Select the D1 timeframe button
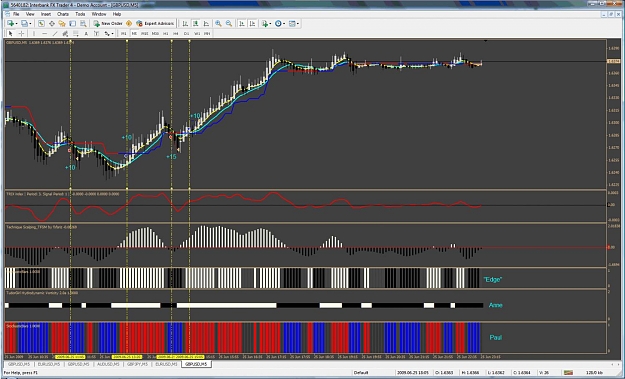The height and width of the screenshot is (379, 625). tap(186, 33)
